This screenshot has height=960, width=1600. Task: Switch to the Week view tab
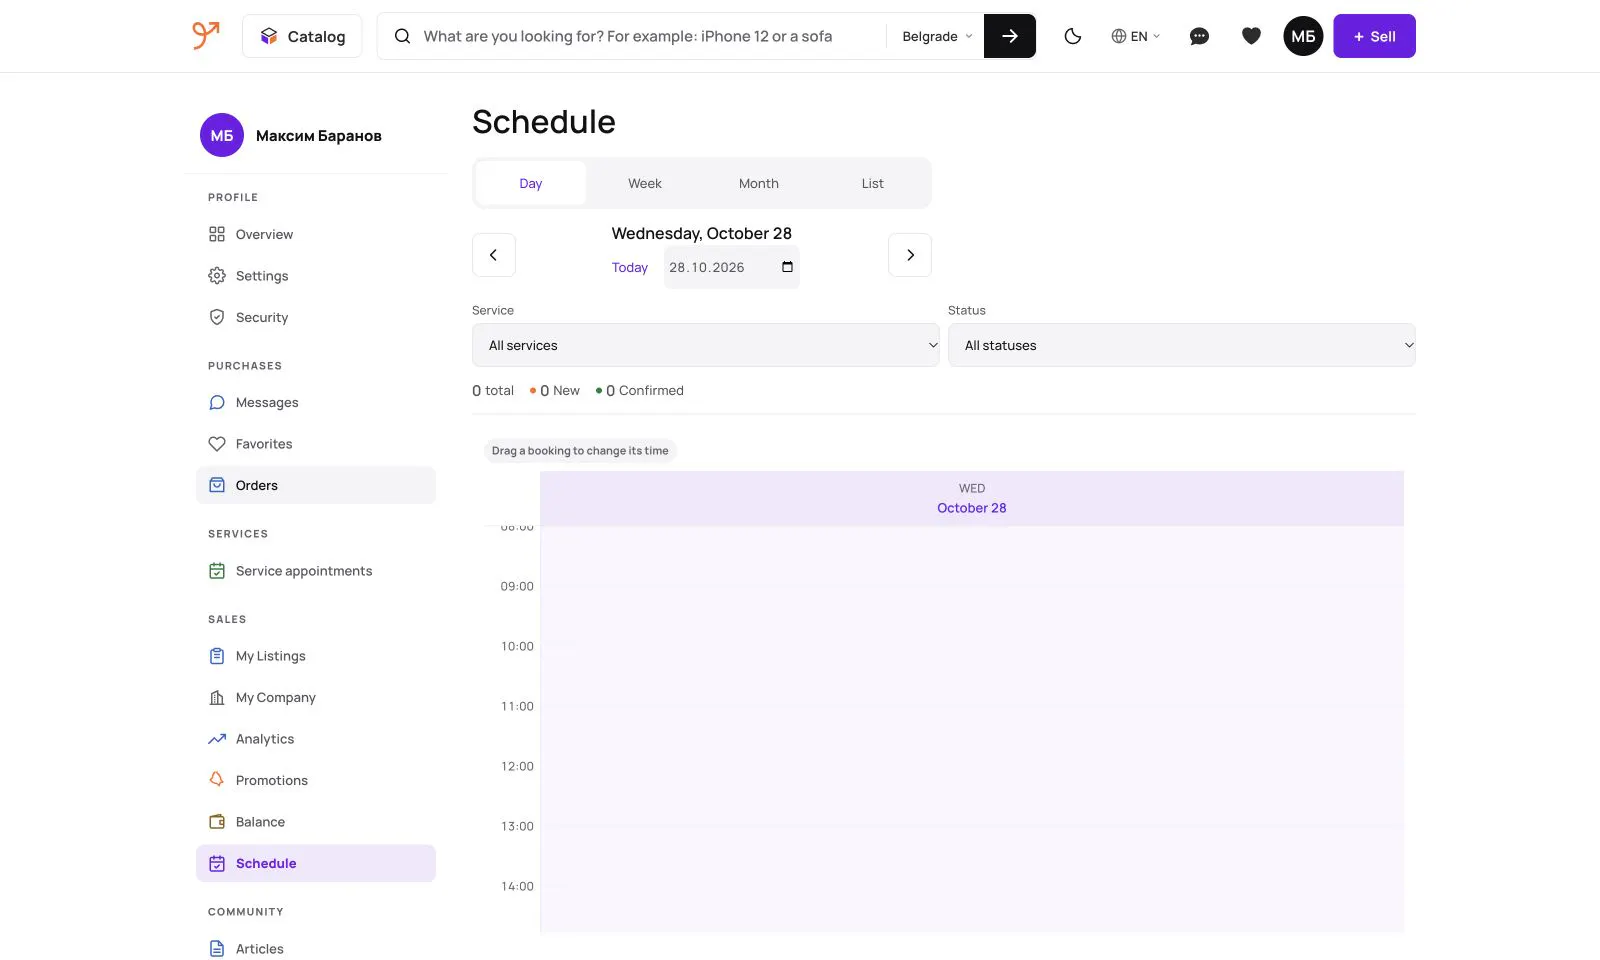point(645,183)
